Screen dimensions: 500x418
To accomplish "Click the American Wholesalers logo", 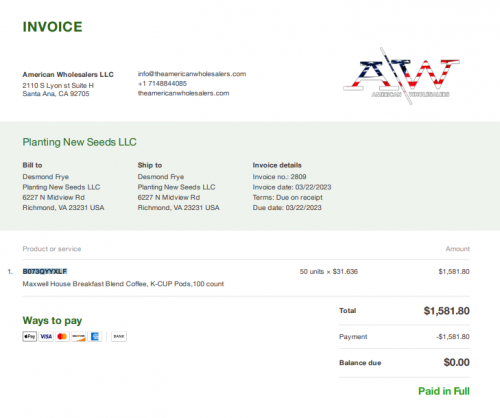I will tap(401, 76).
